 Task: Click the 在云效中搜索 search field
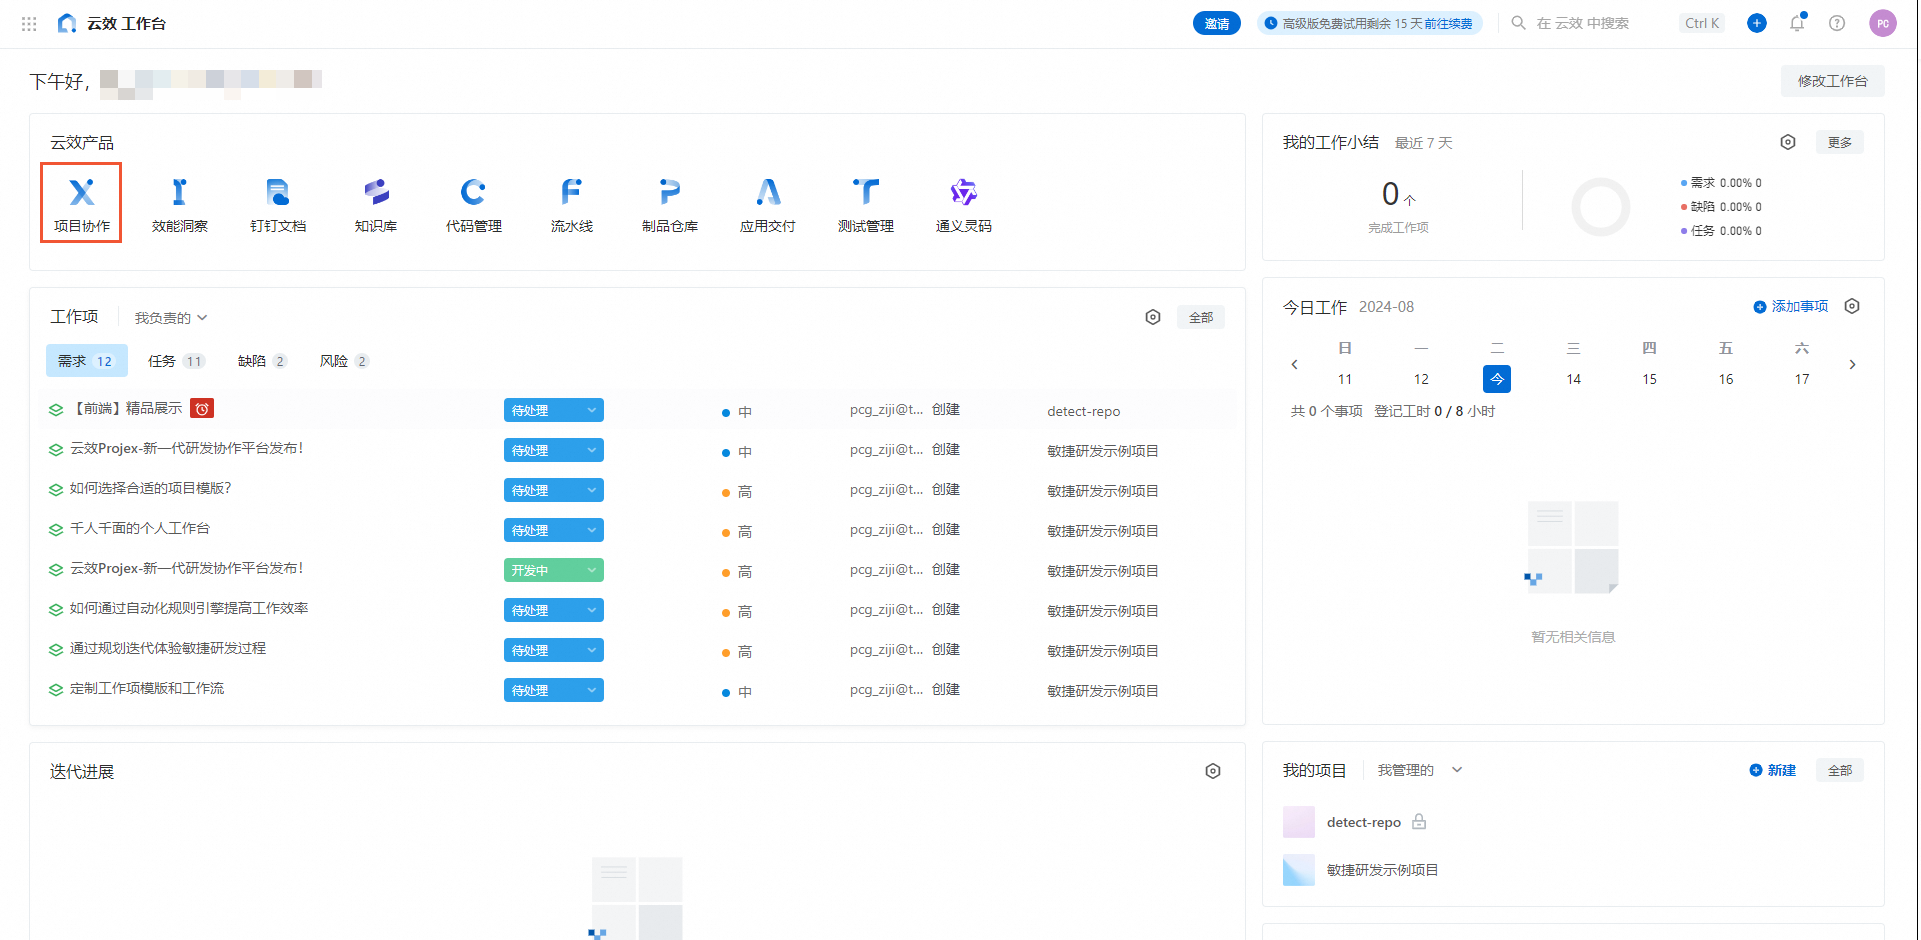[1617, 23]
